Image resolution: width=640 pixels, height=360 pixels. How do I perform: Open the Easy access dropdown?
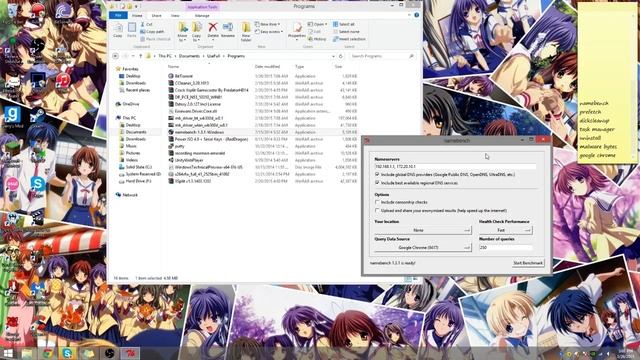click(x=269, y=31)
